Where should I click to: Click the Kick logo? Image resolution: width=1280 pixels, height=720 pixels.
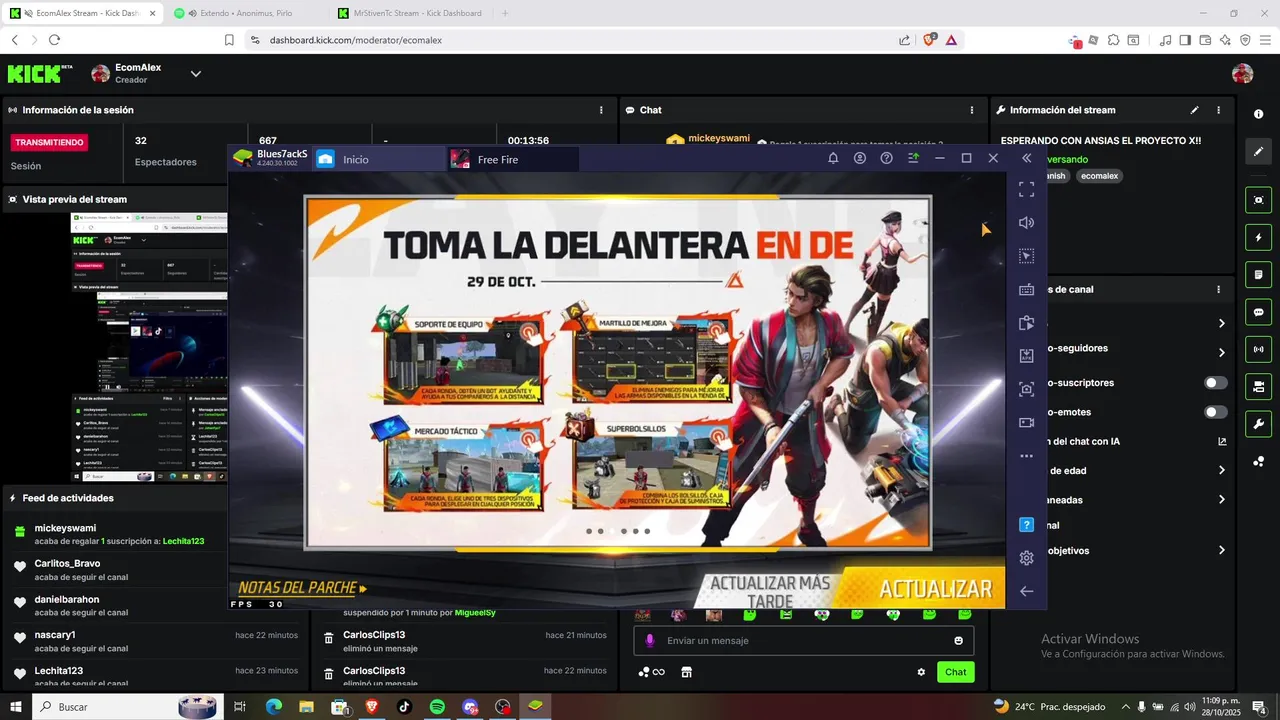(x=40, y=73)
